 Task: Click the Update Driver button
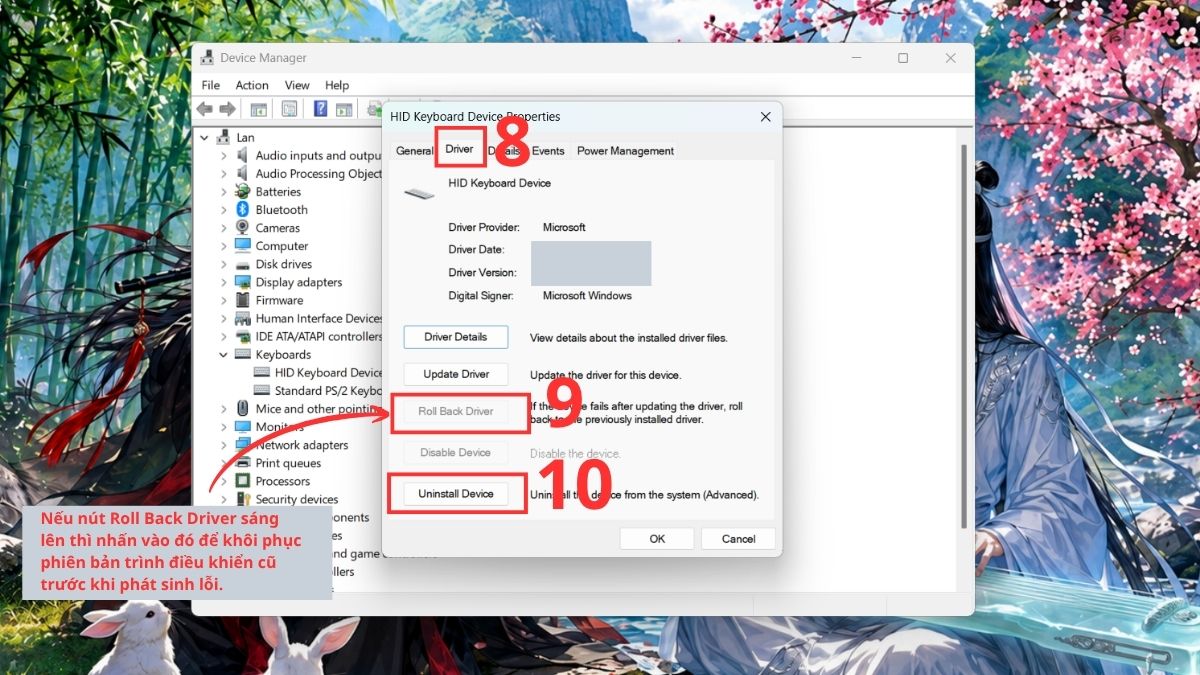coord(456,375)
